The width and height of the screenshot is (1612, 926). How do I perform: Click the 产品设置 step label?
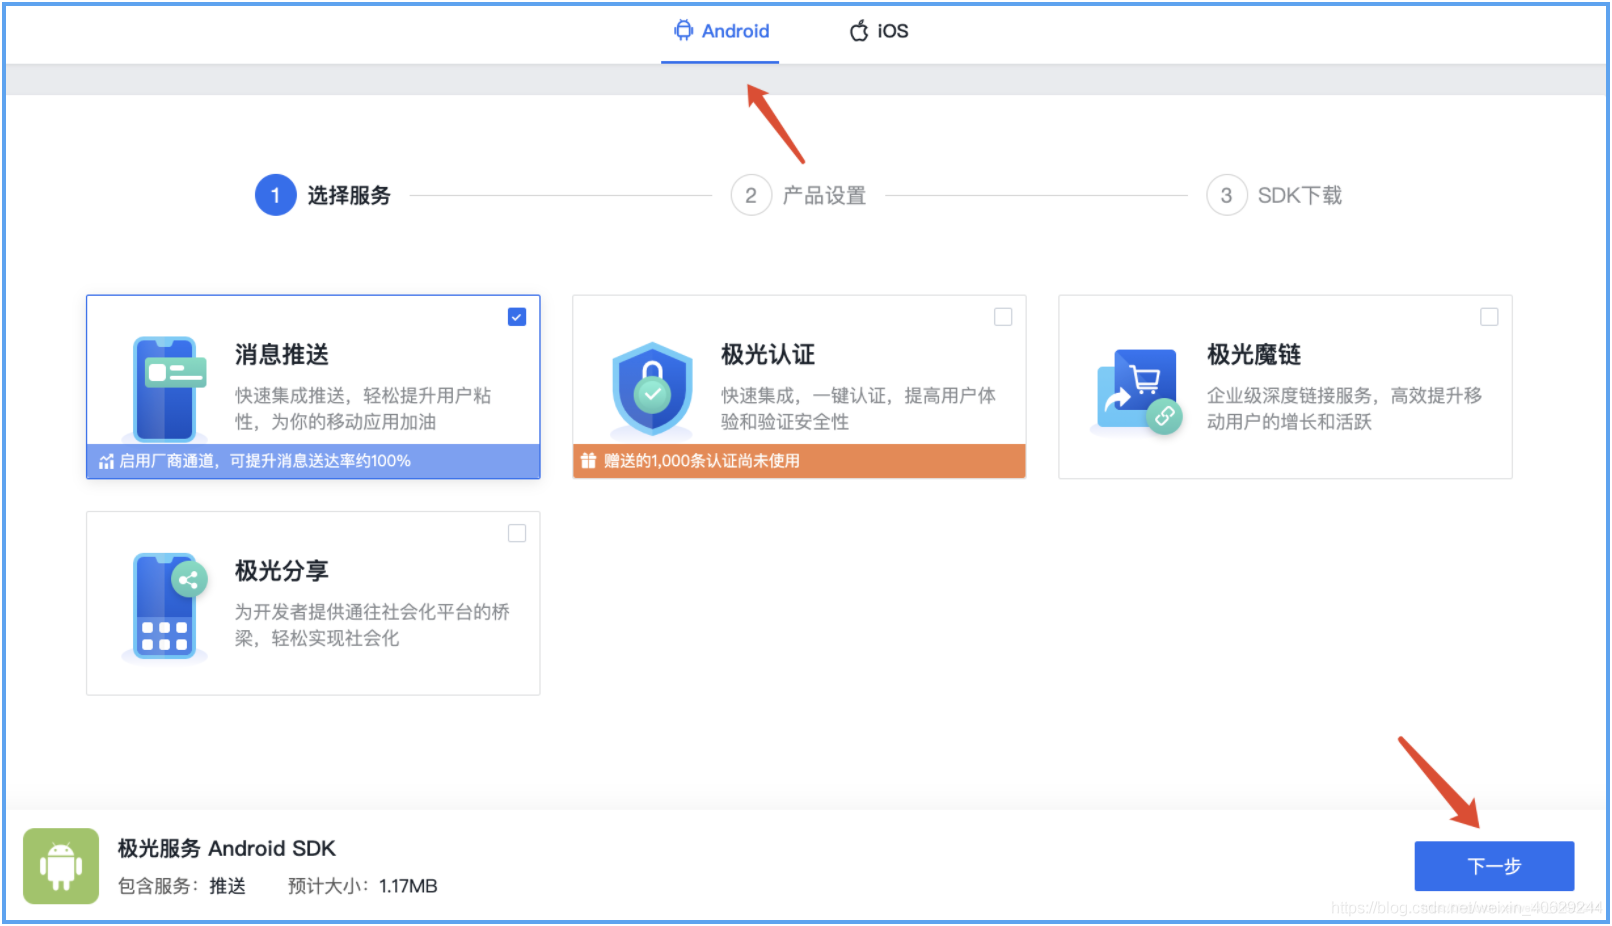pos(824,195)
